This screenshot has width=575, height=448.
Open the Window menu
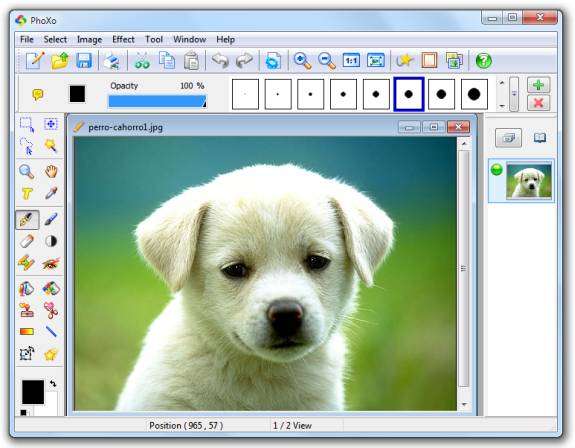click(x=189, y=39)
